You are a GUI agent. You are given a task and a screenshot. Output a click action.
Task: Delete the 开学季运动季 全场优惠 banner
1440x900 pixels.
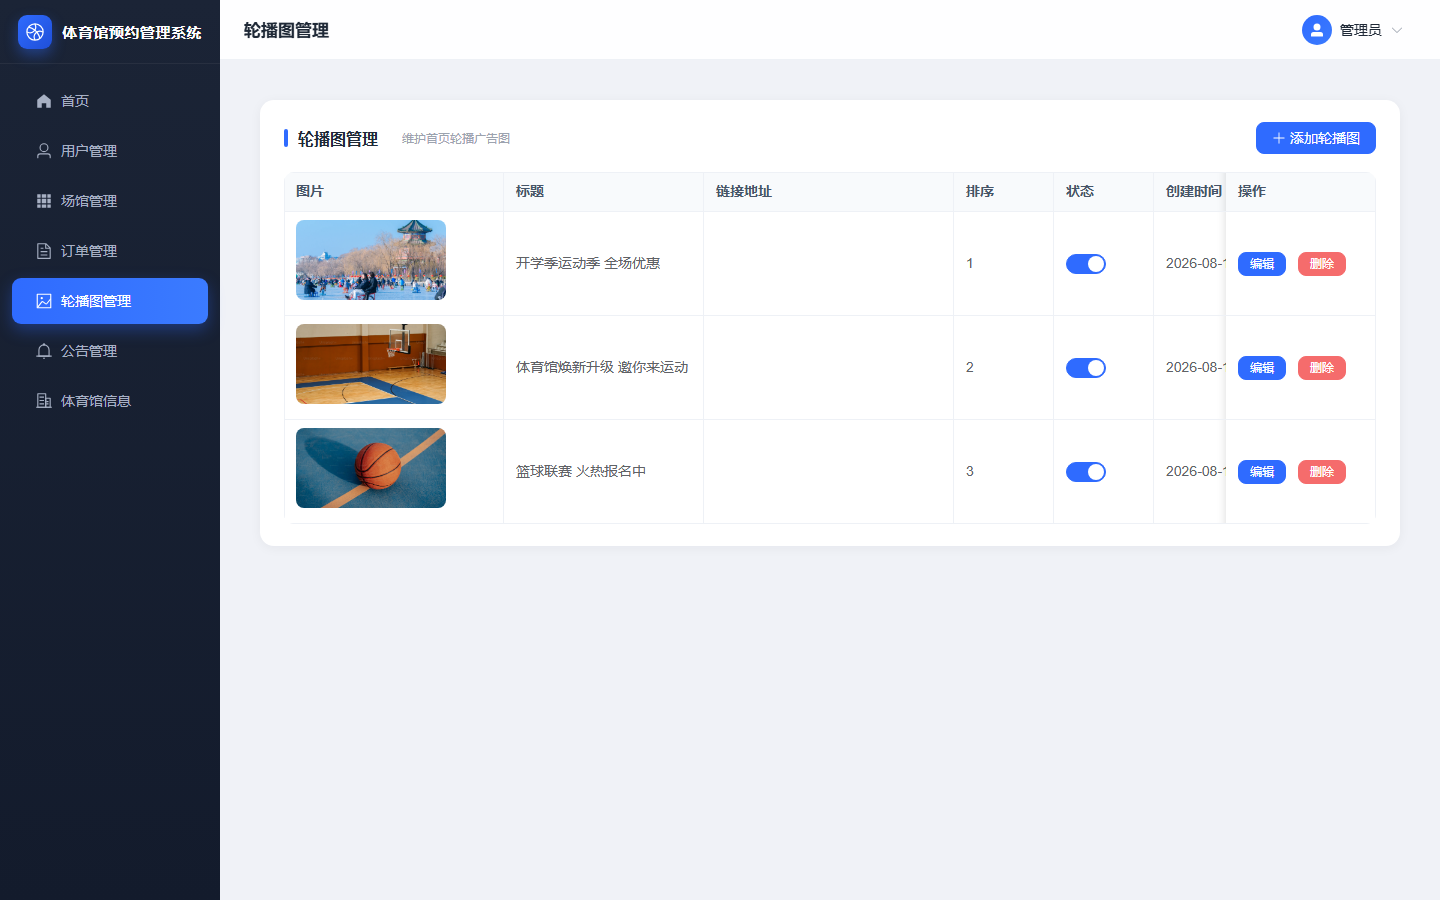click(1322, 264)
